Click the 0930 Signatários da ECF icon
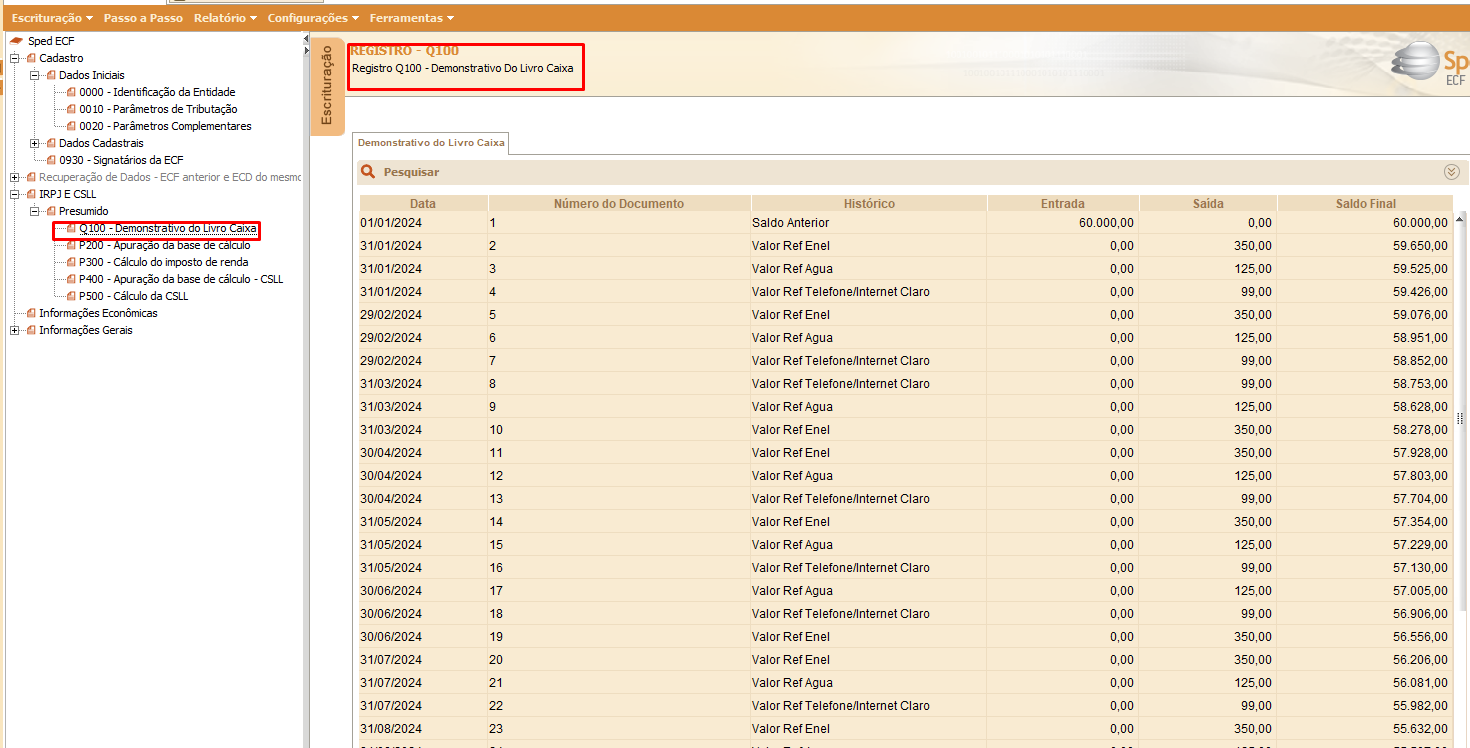 [x=51, y=160]
